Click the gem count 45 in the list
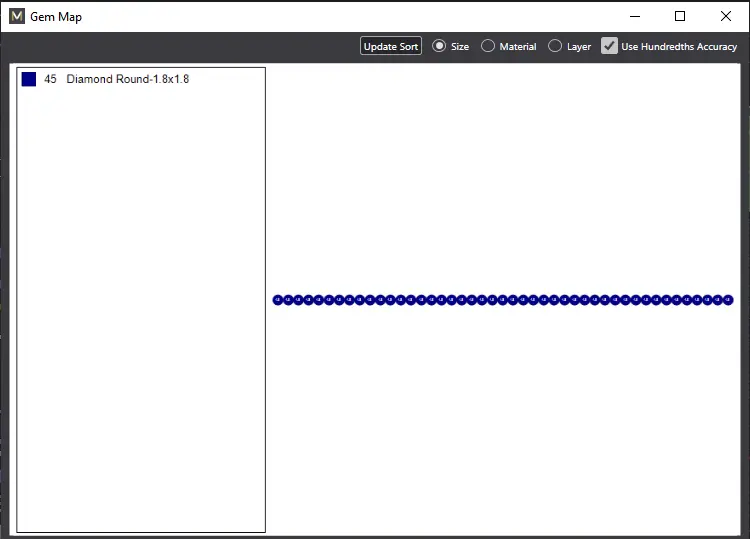Viewport: 750px width, 539px height. pyautogui.click(x=50, y=79)
